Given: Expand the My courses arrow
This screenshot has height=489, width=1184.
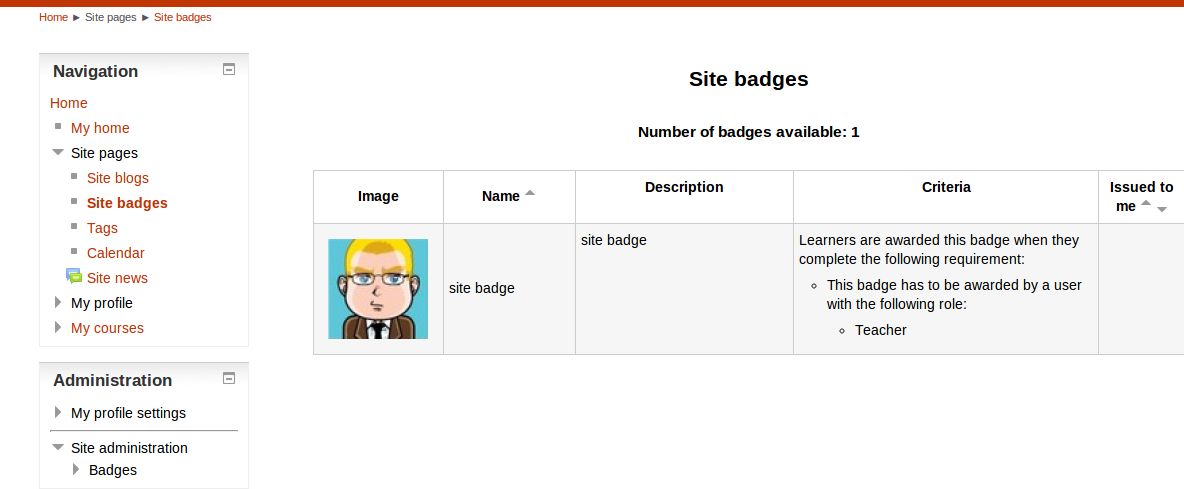Looking at the screenshot, I should 58,328.
